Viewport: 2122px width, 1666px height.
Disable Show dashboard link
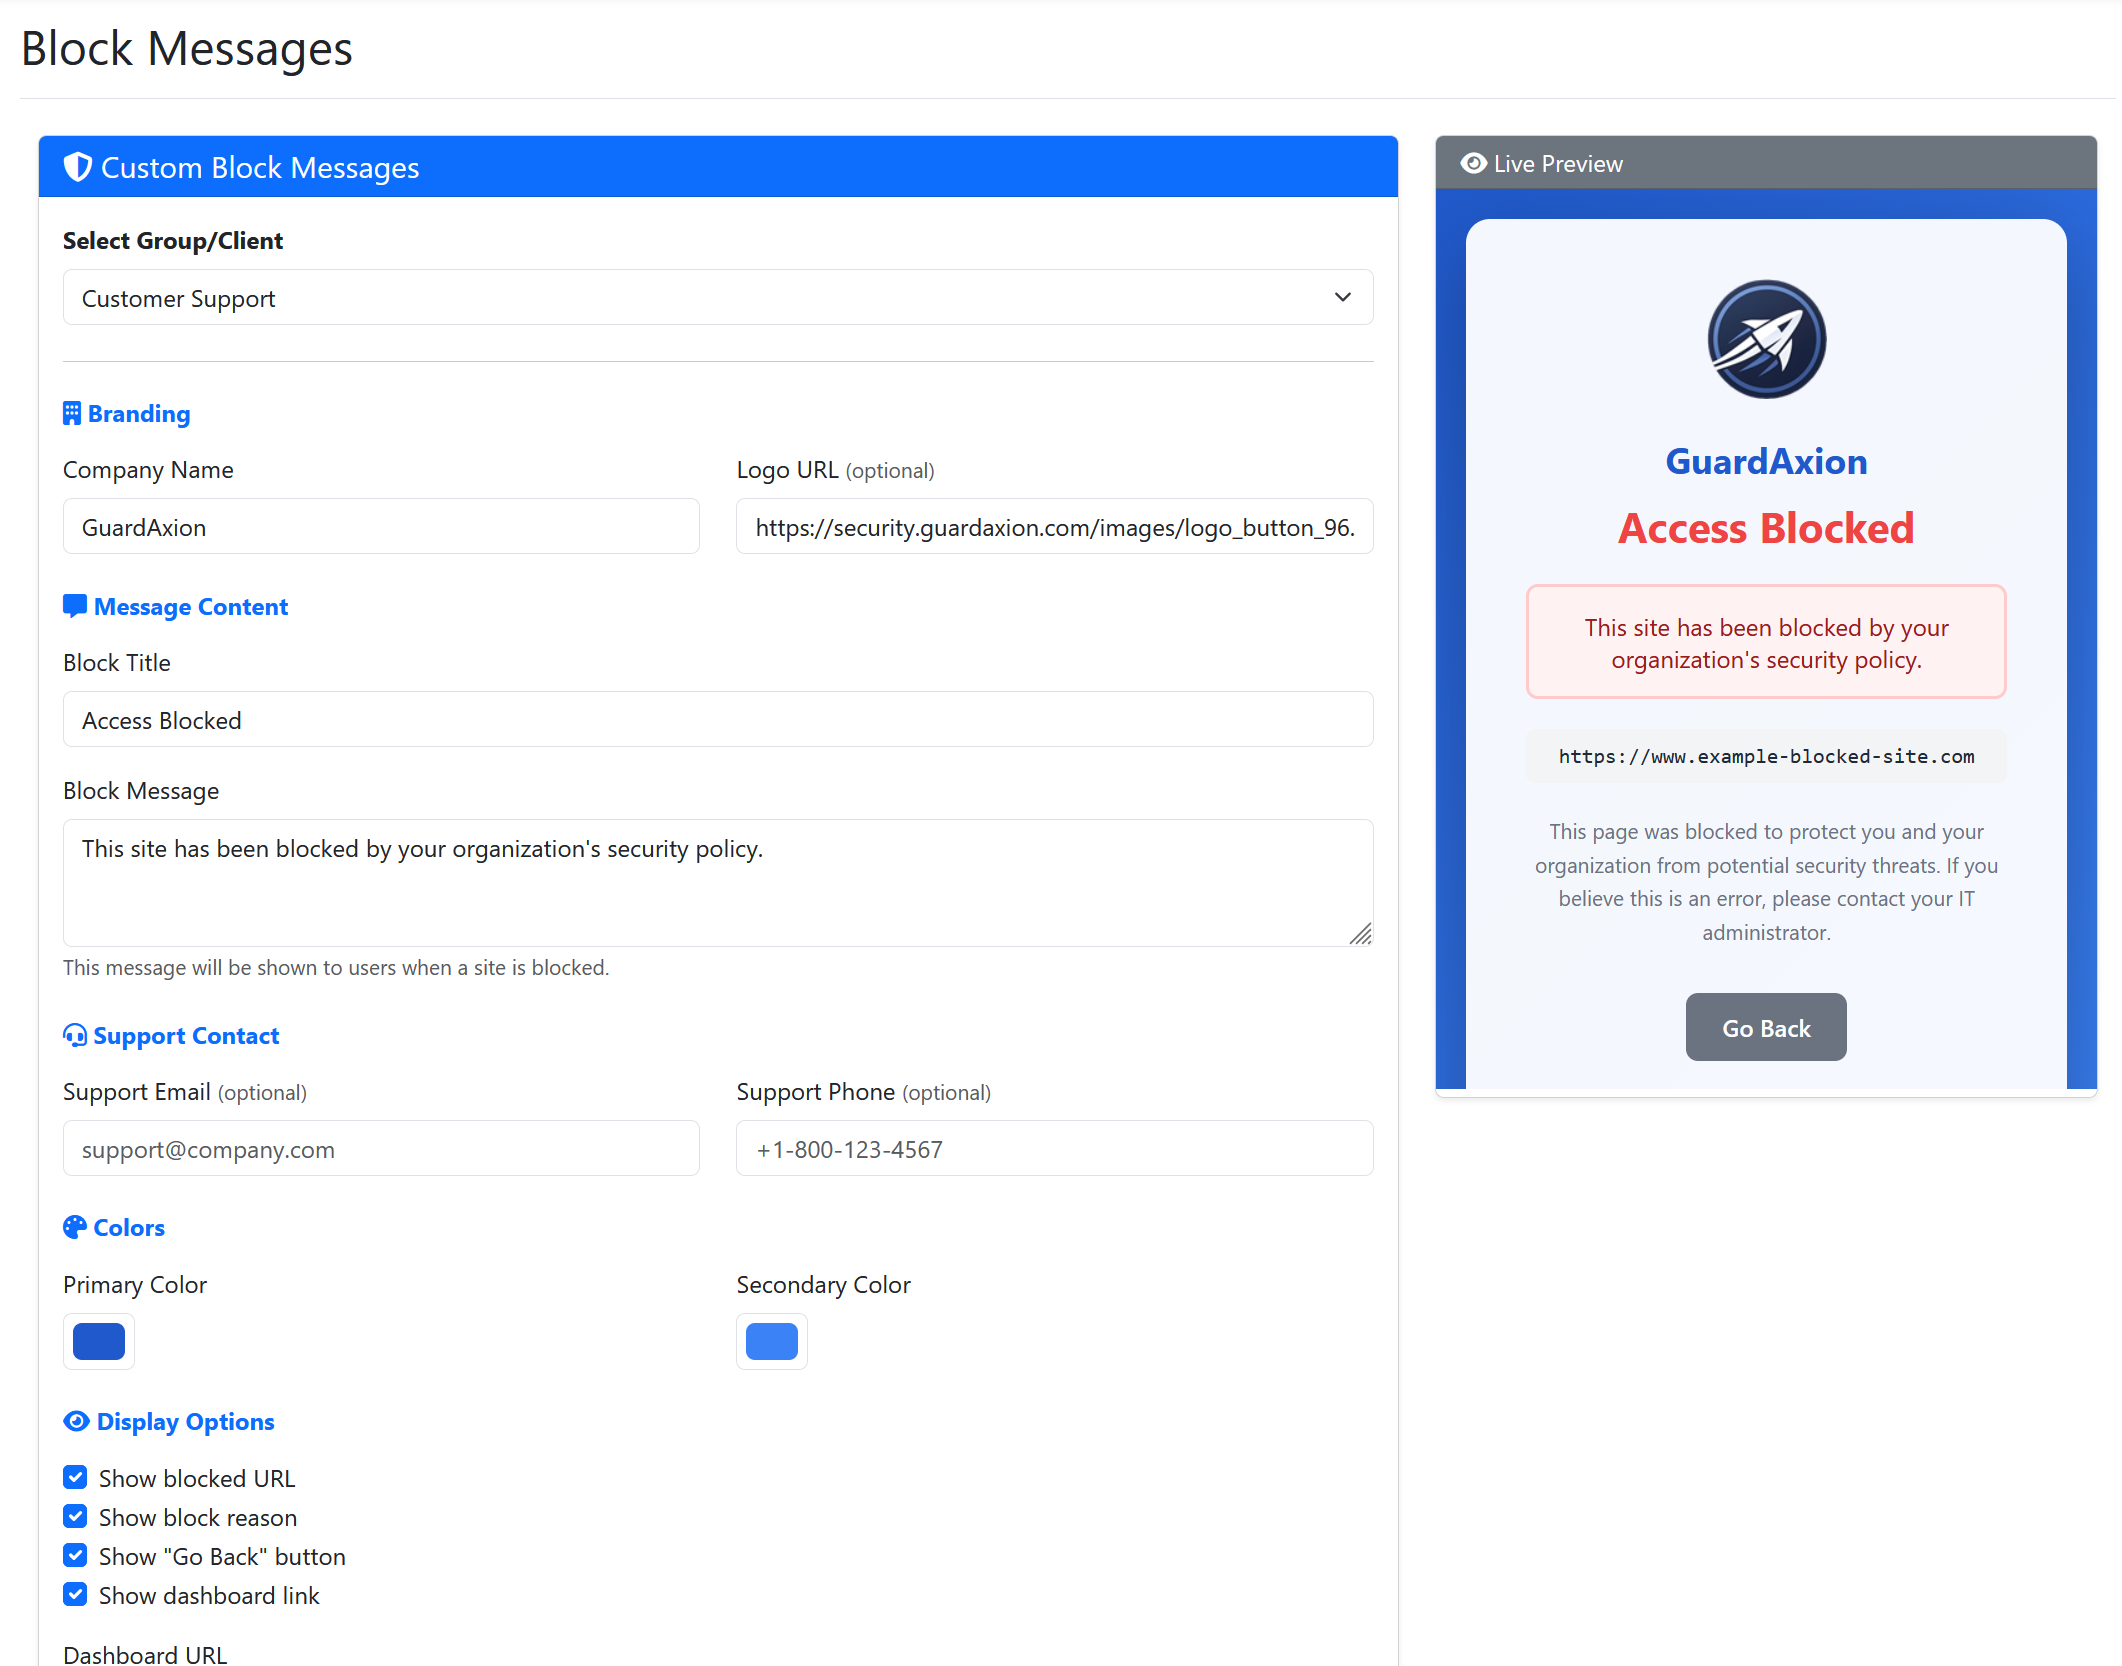click(x=75, y=1594)
